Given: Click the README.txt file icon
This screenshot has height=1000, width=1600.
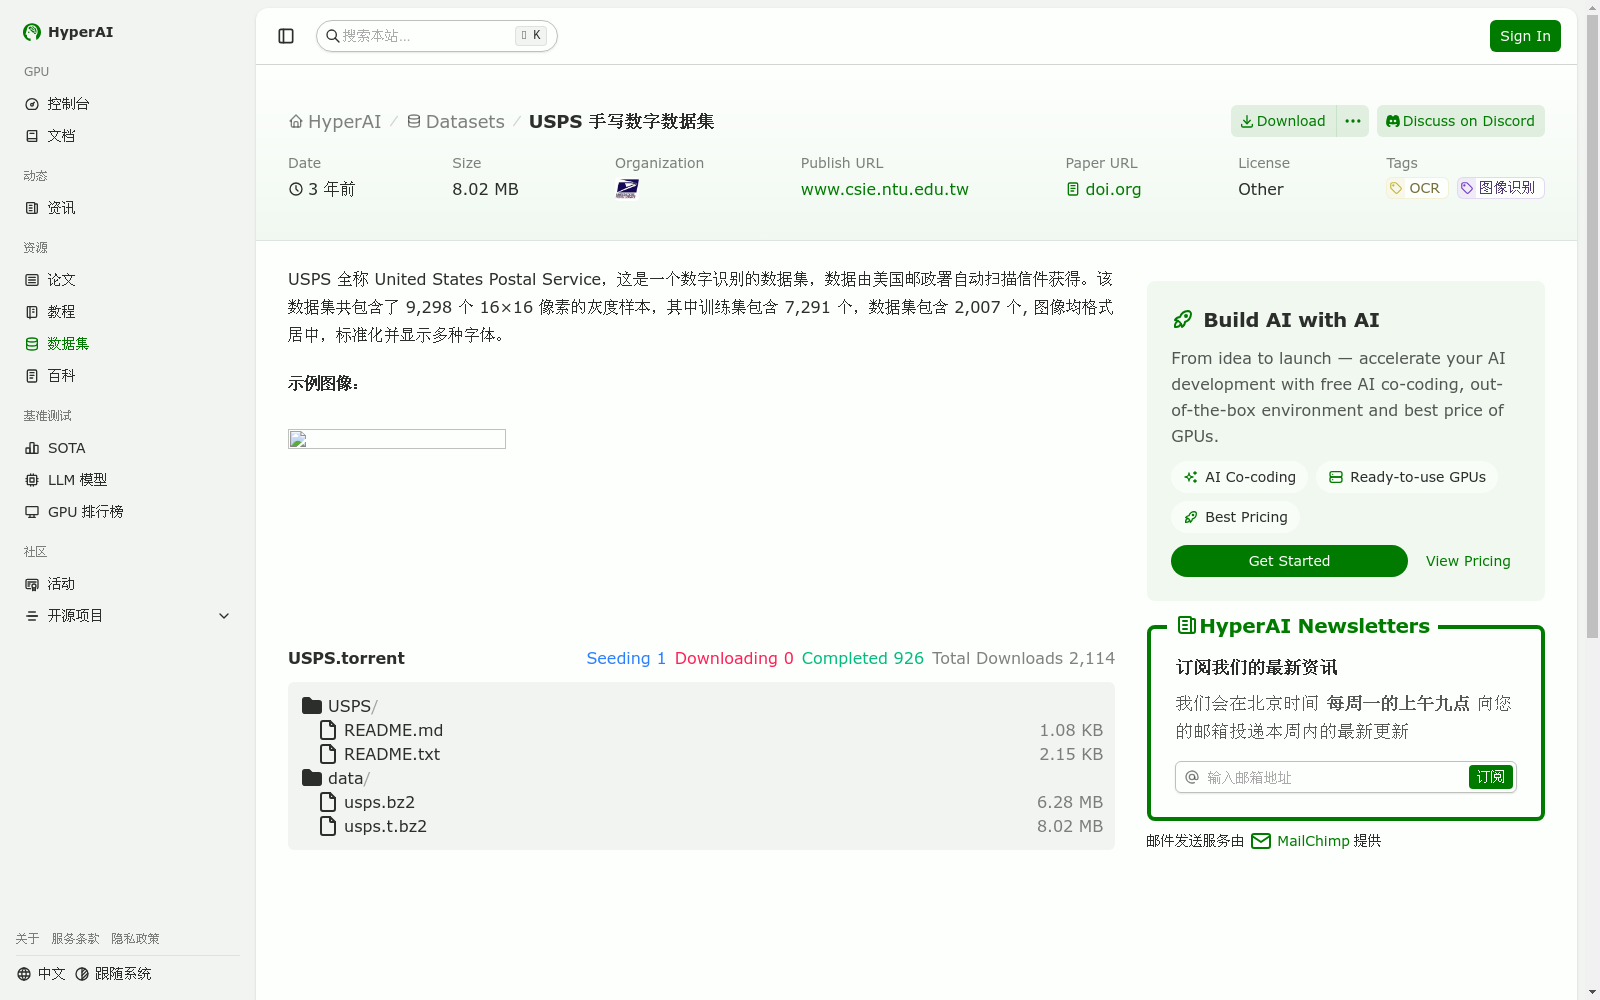Looking at the screenshot, I should [x=328, y=754].
